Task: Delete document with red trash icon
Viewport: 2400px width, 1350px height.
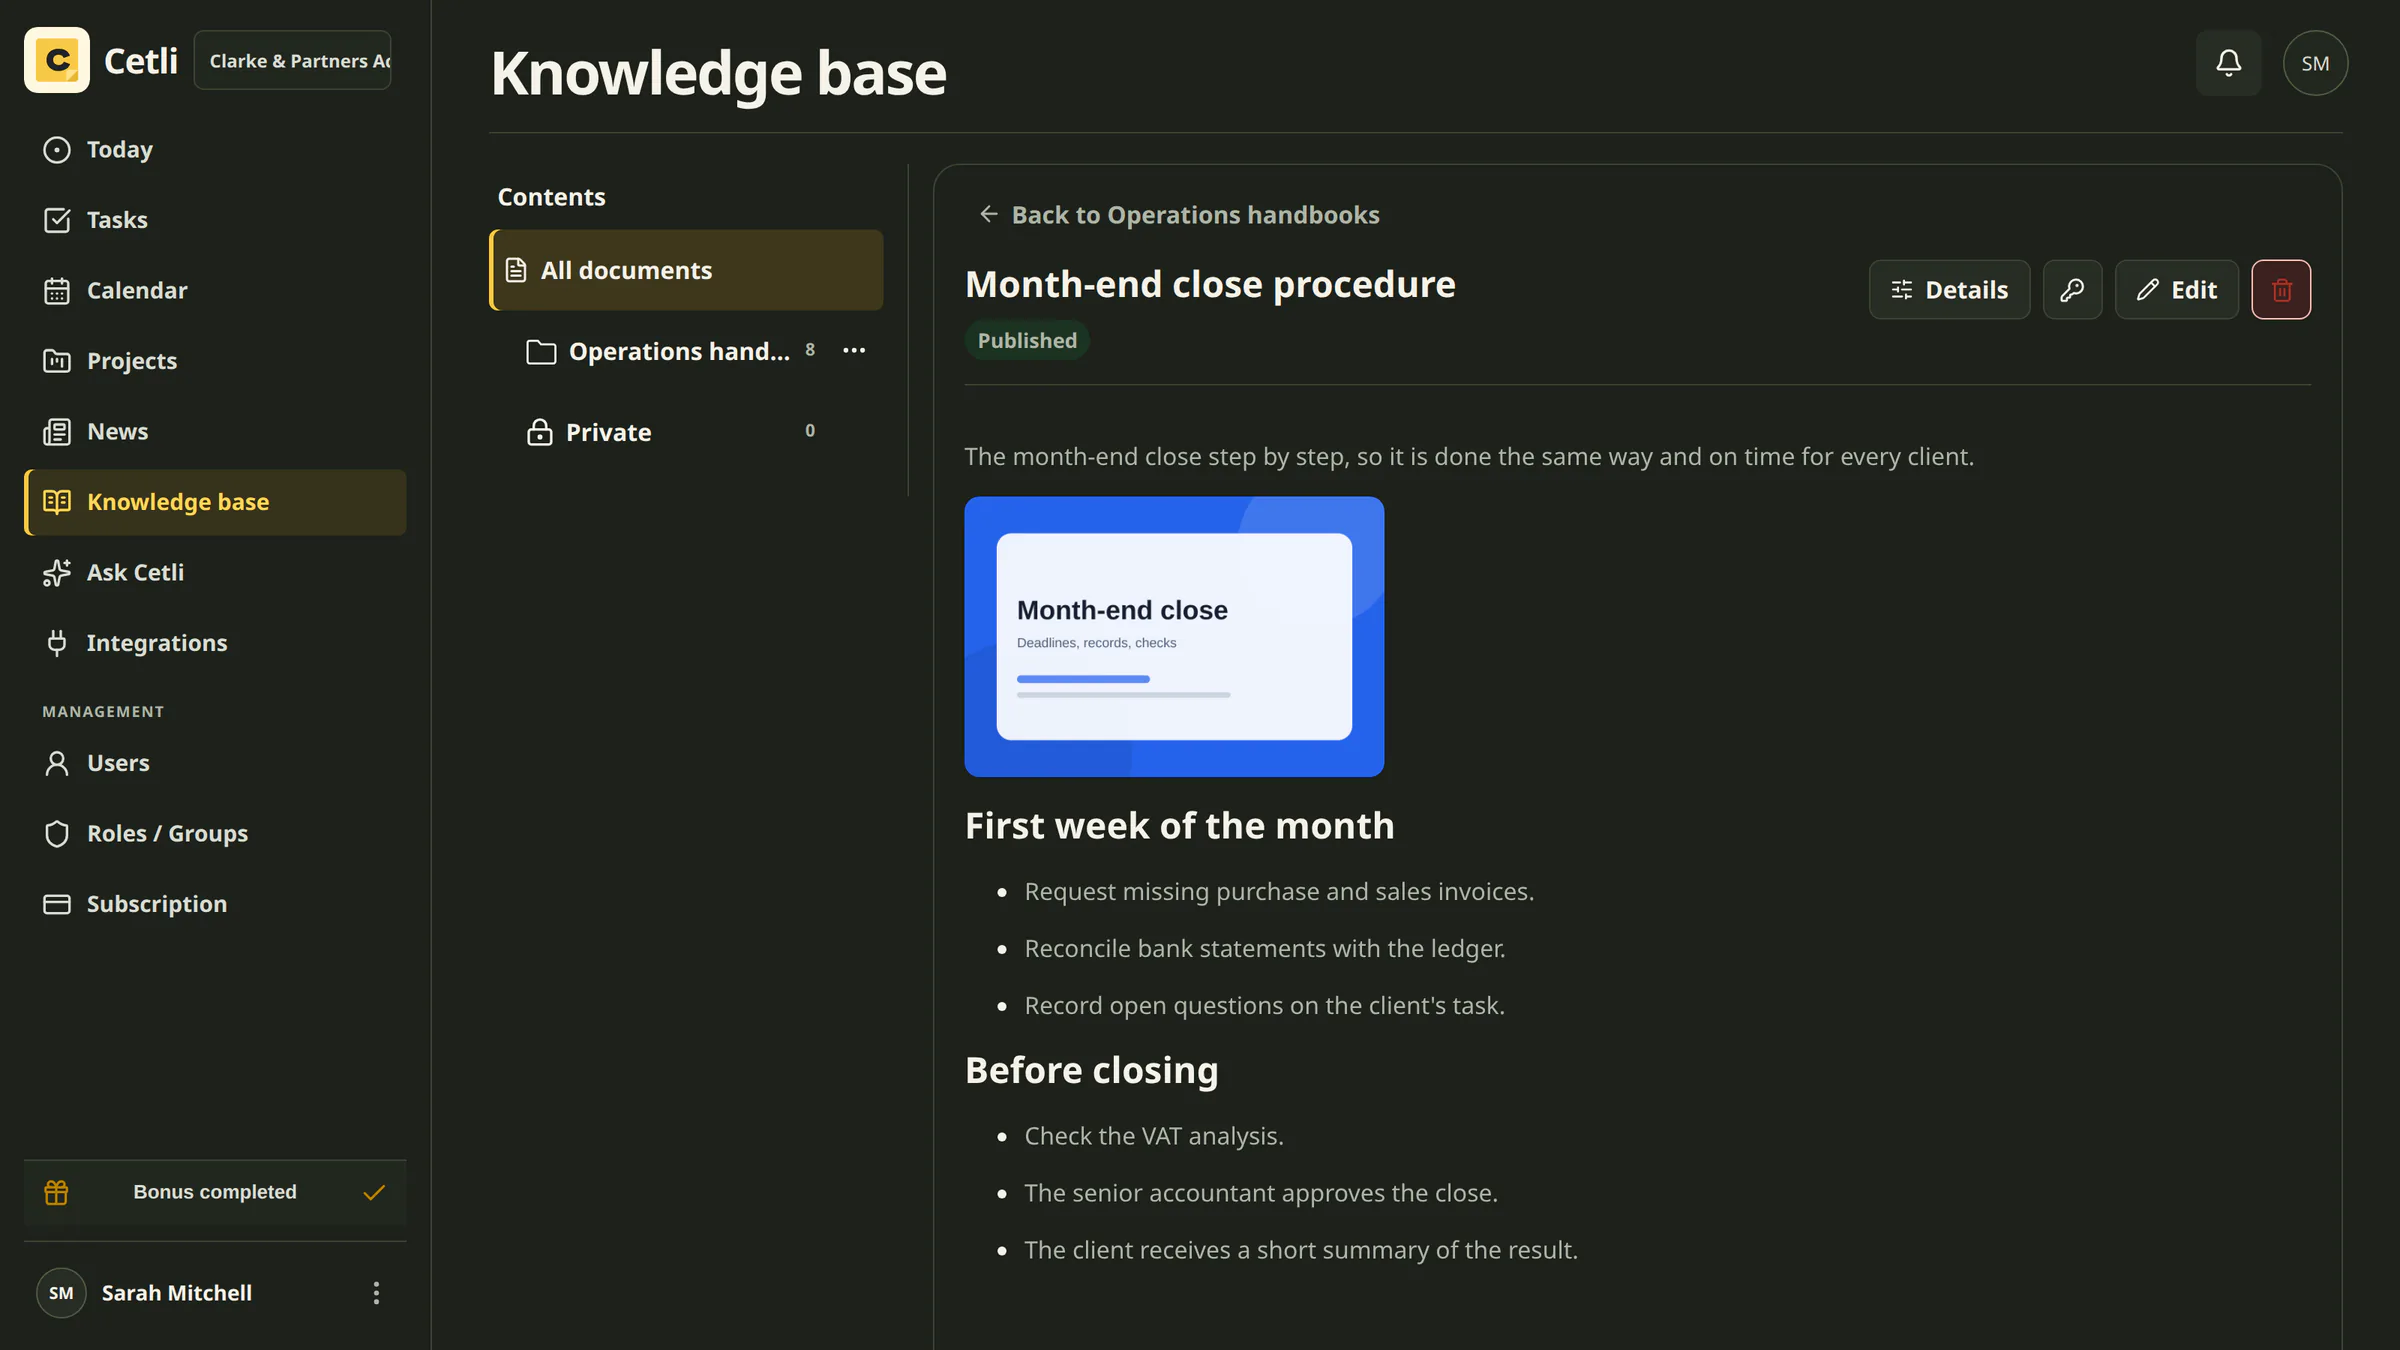Action: (x=2281, y=290)
